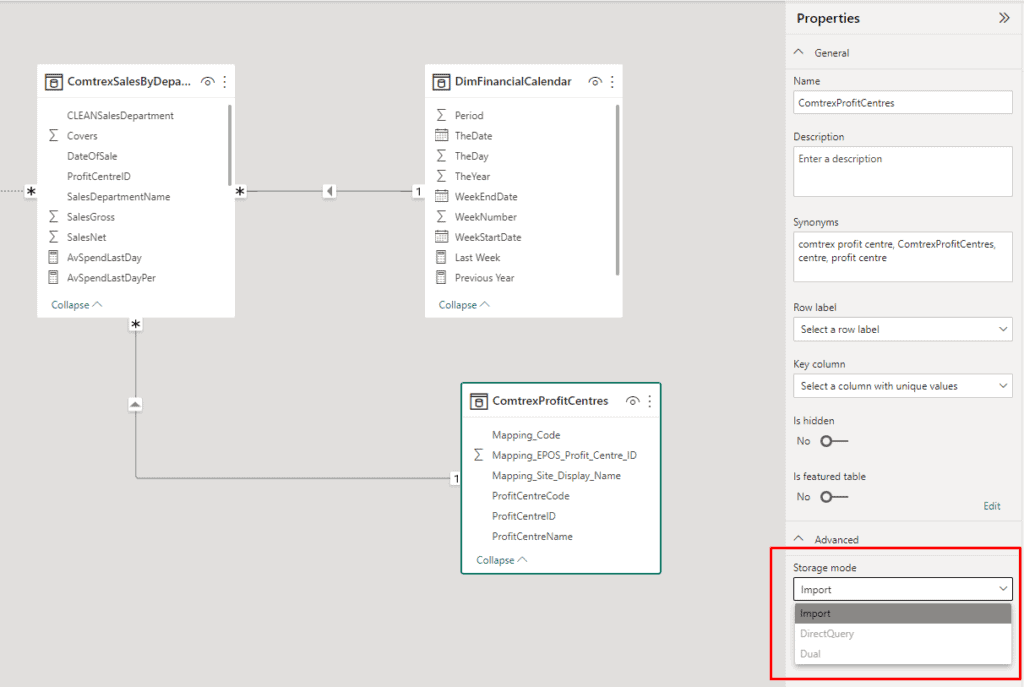Collapse the ComtrexProfitCentres field list

tap(500, 560)
